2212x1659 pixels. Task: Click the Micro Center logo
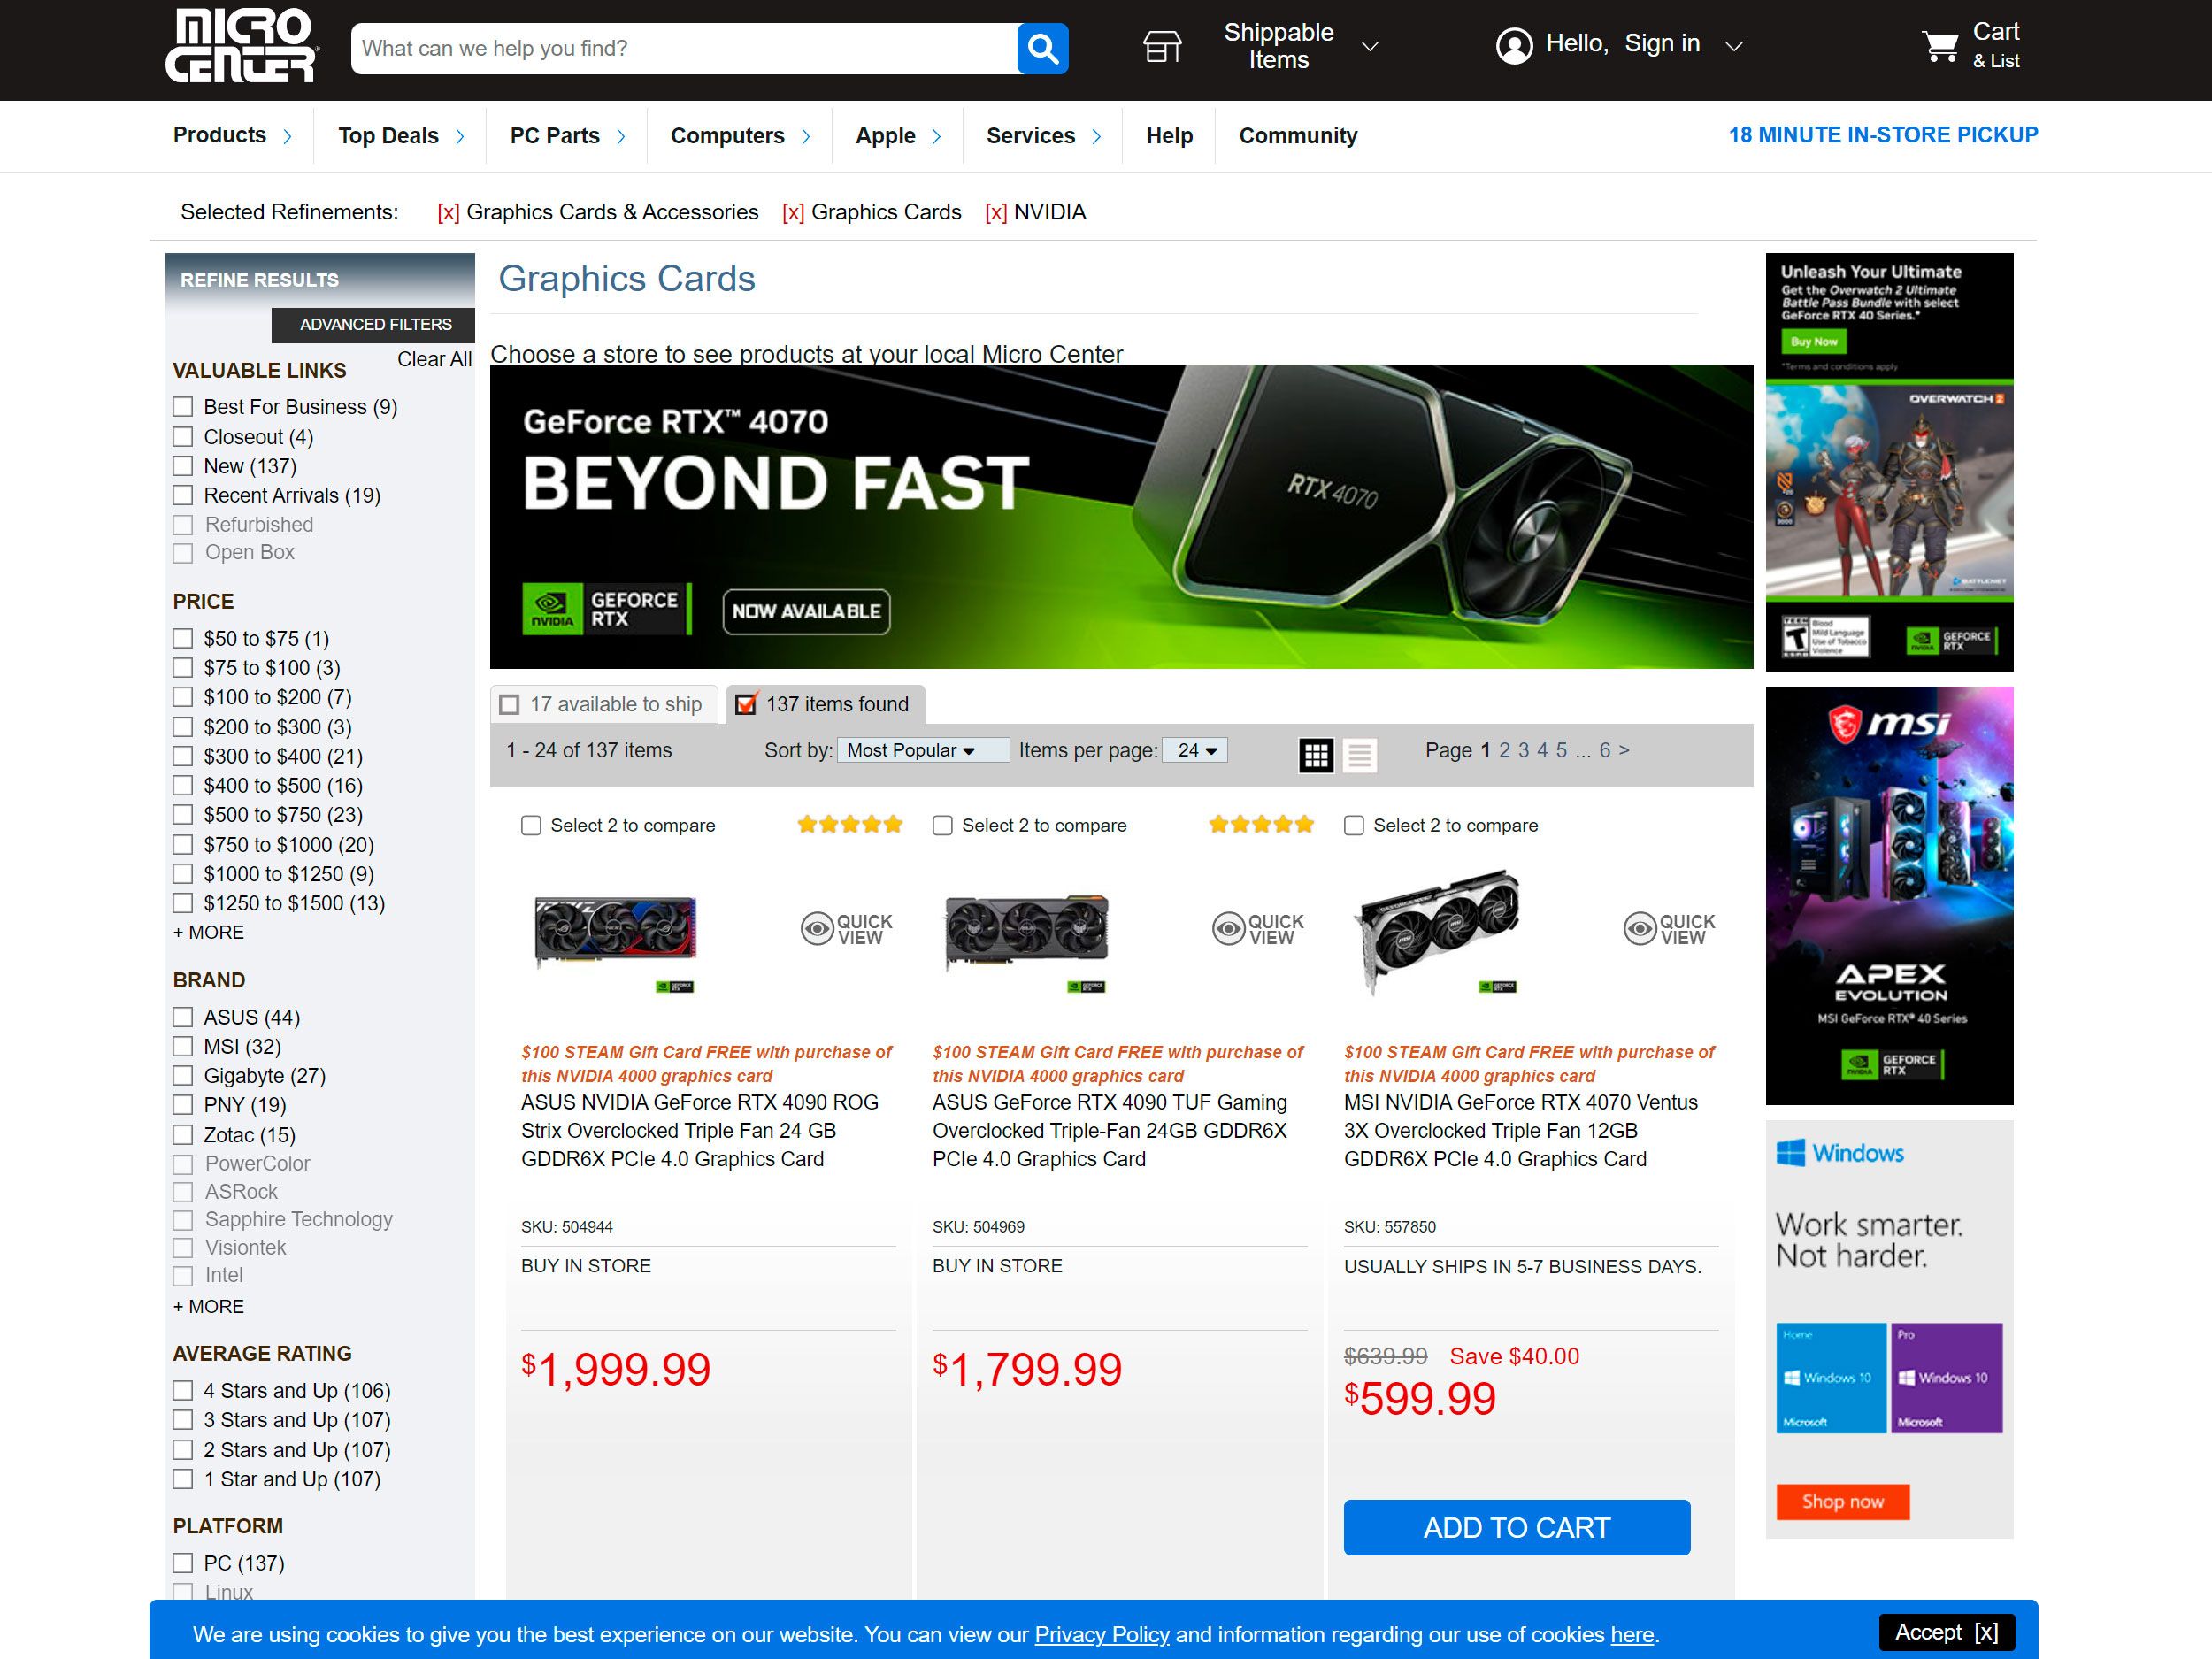241,46
